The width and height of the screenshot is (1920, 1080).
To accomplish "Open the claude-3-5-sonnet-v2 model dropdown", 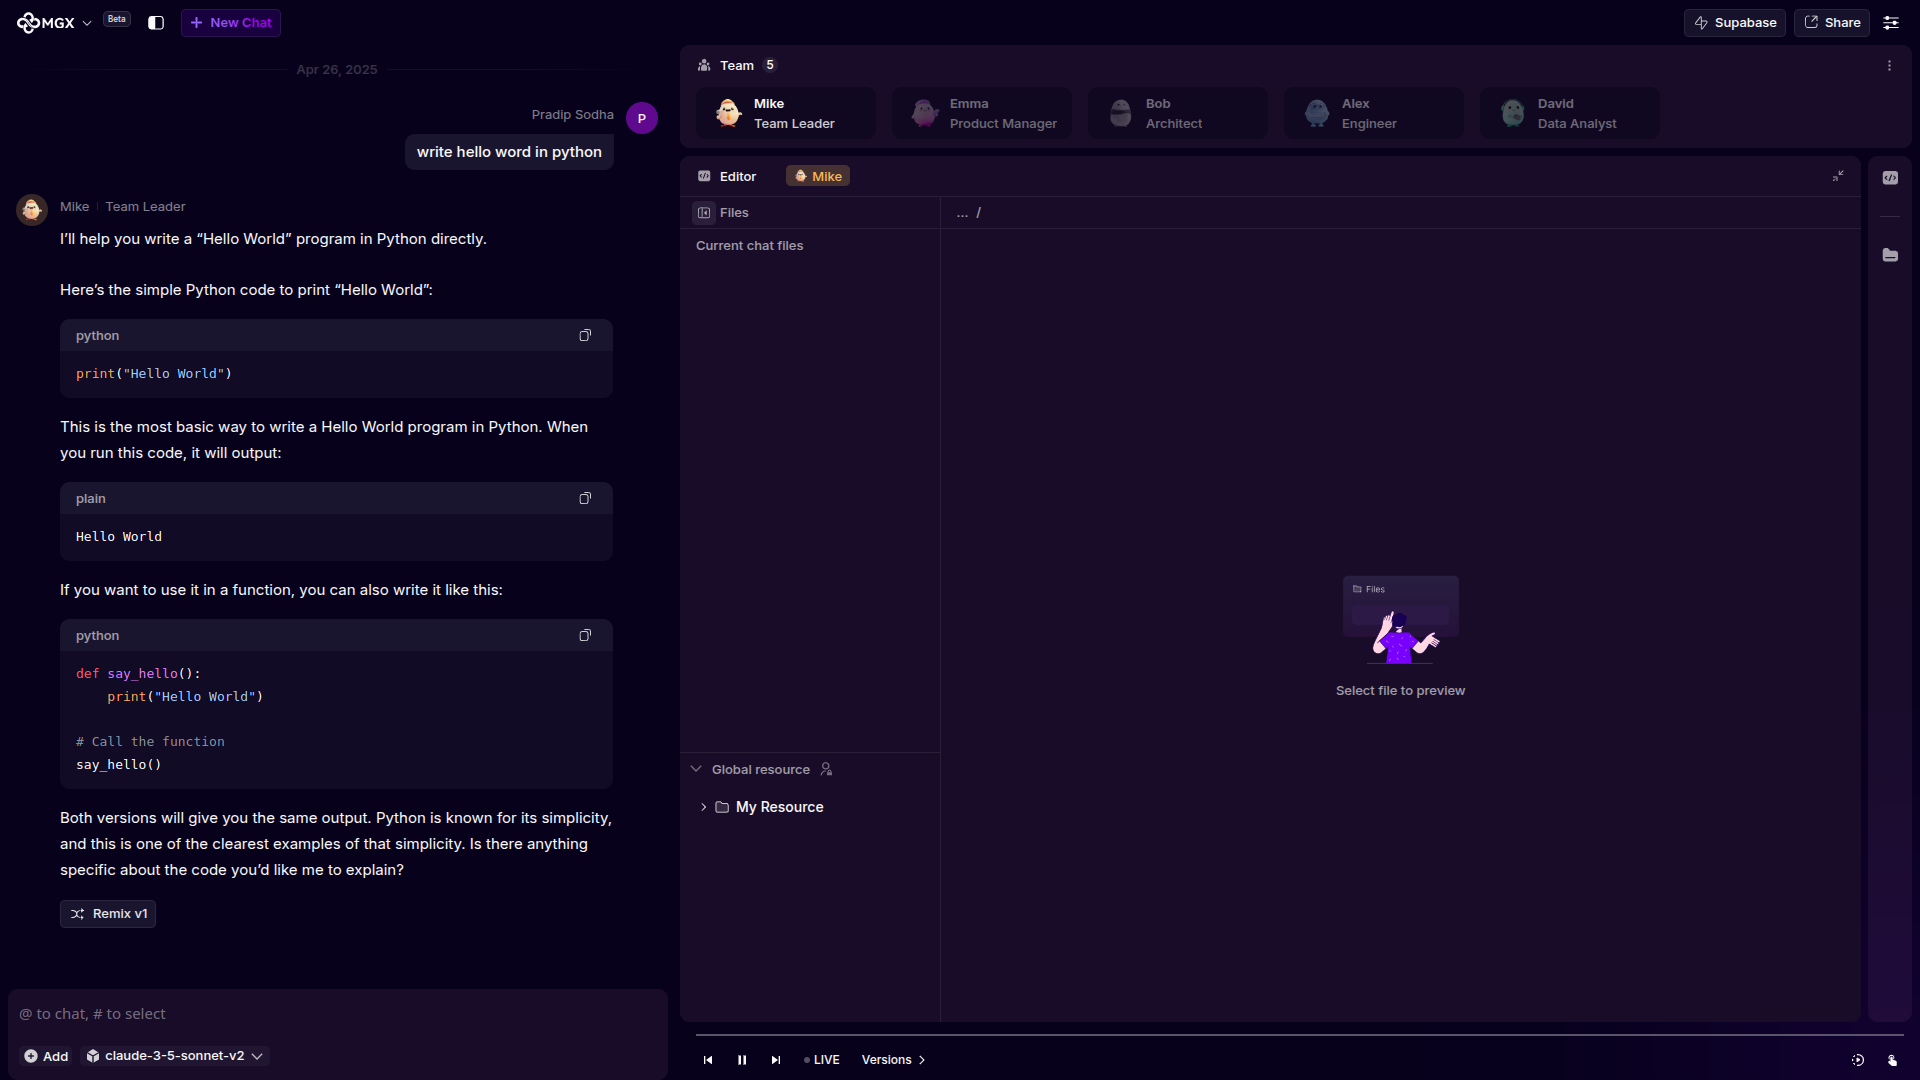I will point(175,1056).
